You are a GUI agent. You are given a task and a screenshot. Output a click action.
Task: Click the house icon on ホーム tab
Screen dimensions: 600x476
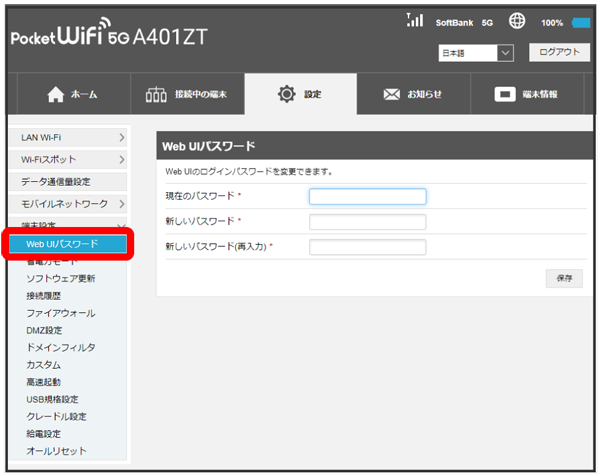(x=56, y=94)
